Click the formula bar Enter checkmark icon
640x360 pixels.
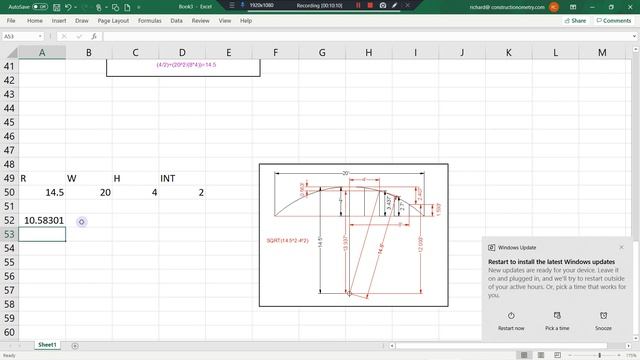[79, 36]
